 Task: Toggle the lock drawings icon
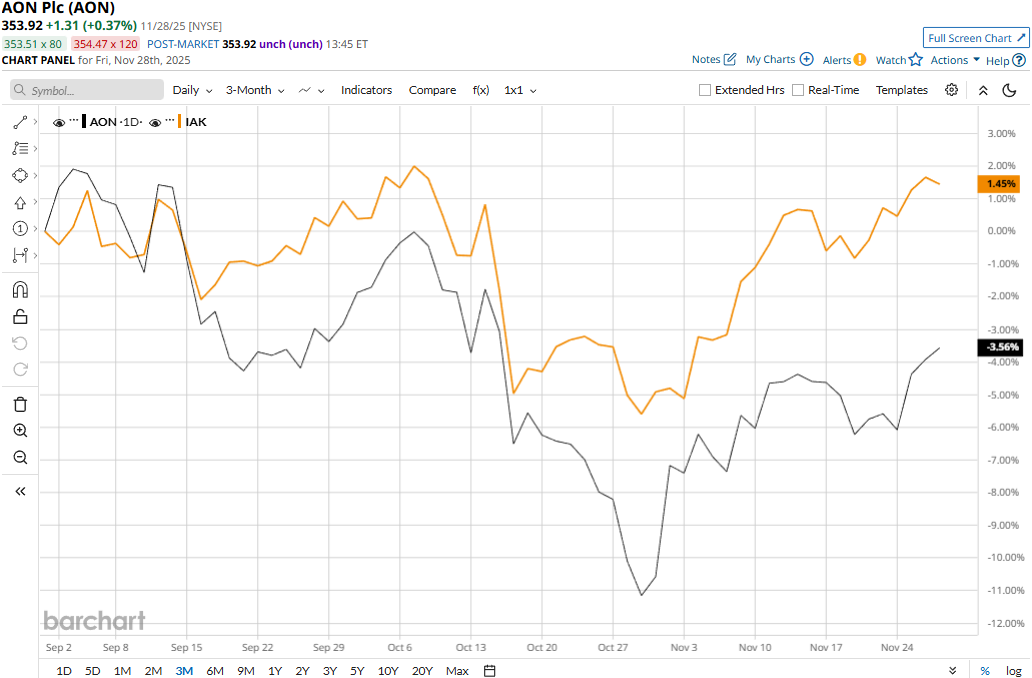[20, 317]
